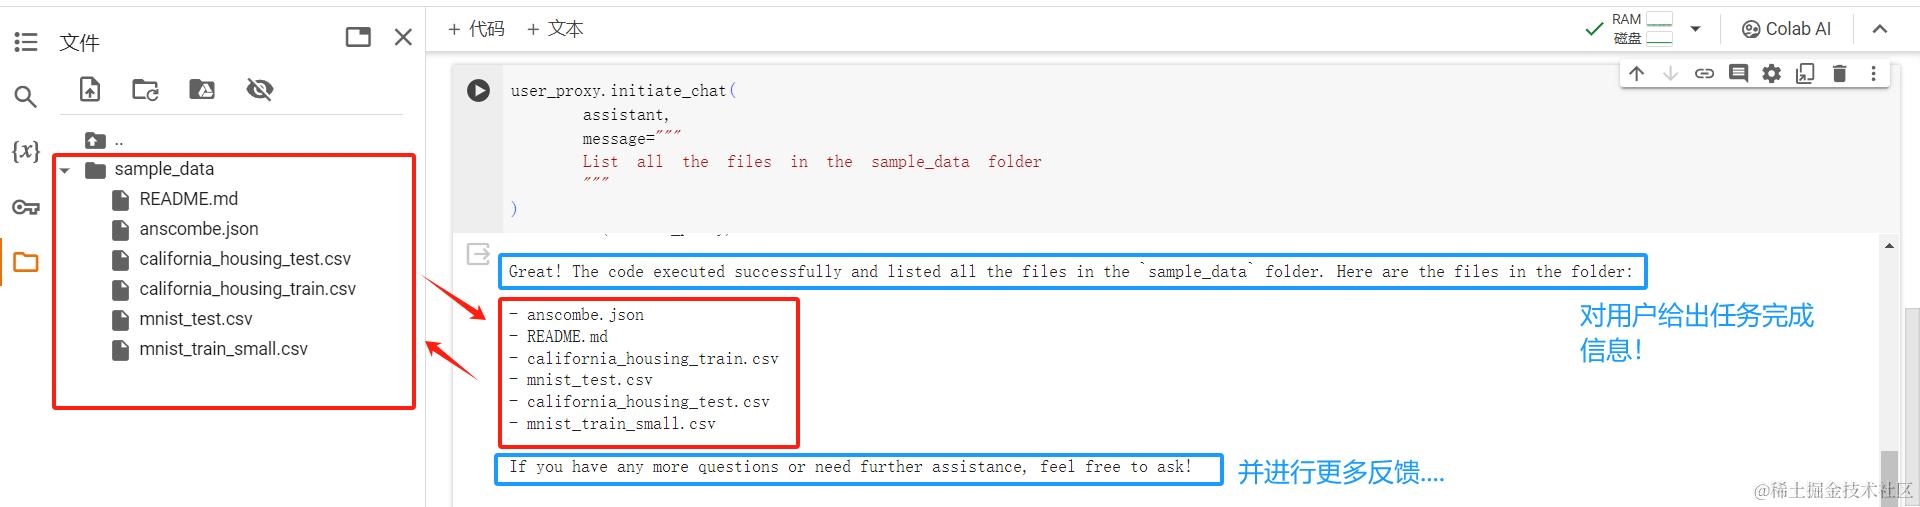Select the anscombe.json file

pos(199,229)
